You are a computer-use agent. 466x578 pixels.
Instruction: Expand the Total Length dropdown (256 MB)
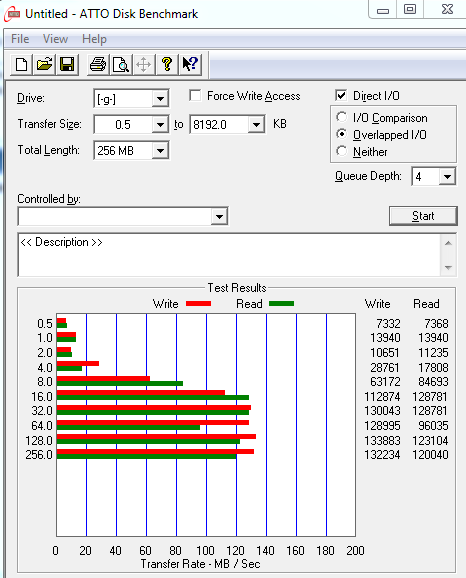160,150
